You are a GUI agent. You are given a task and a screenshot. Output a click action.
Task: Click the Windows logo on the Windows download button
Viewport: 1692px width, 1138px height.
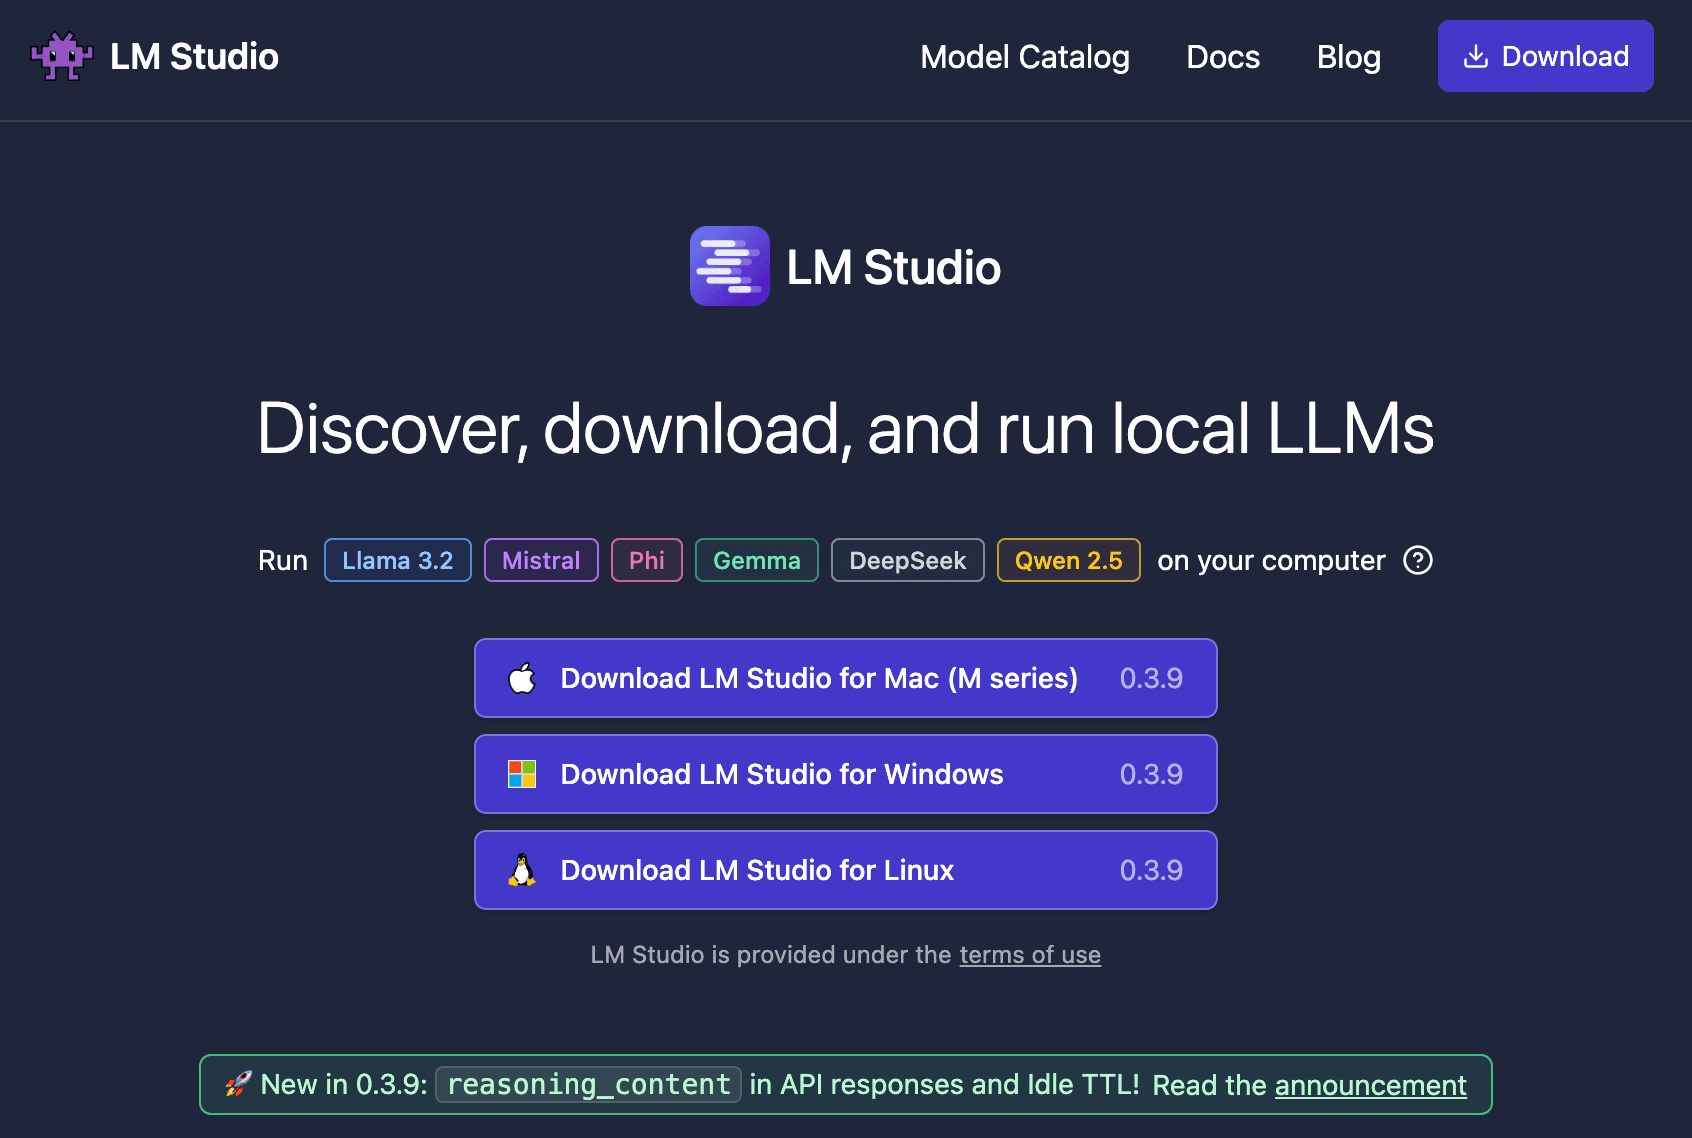pyautogui.click(x=520, y=774)
